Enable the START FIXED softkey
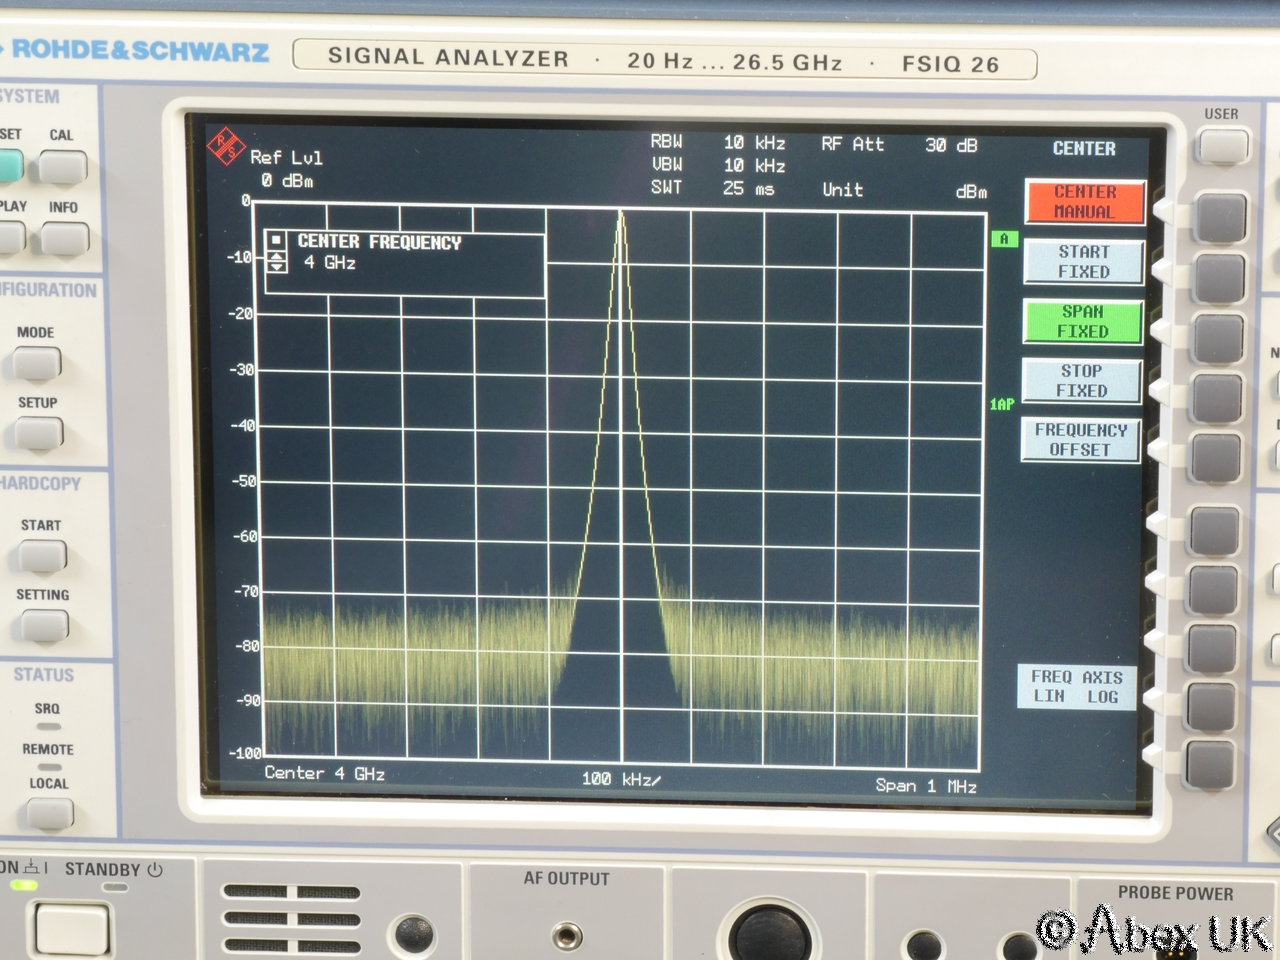This screenshot has height=960, width=1280. 1083,262
